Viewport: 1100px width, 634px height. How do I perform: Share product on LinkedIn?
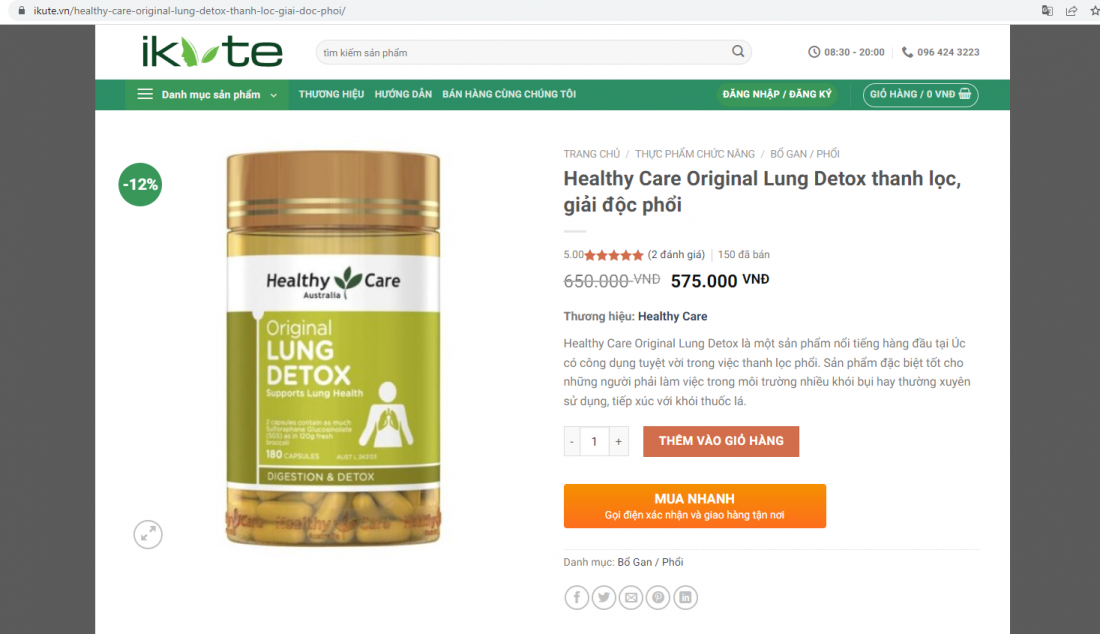point(685,598)
